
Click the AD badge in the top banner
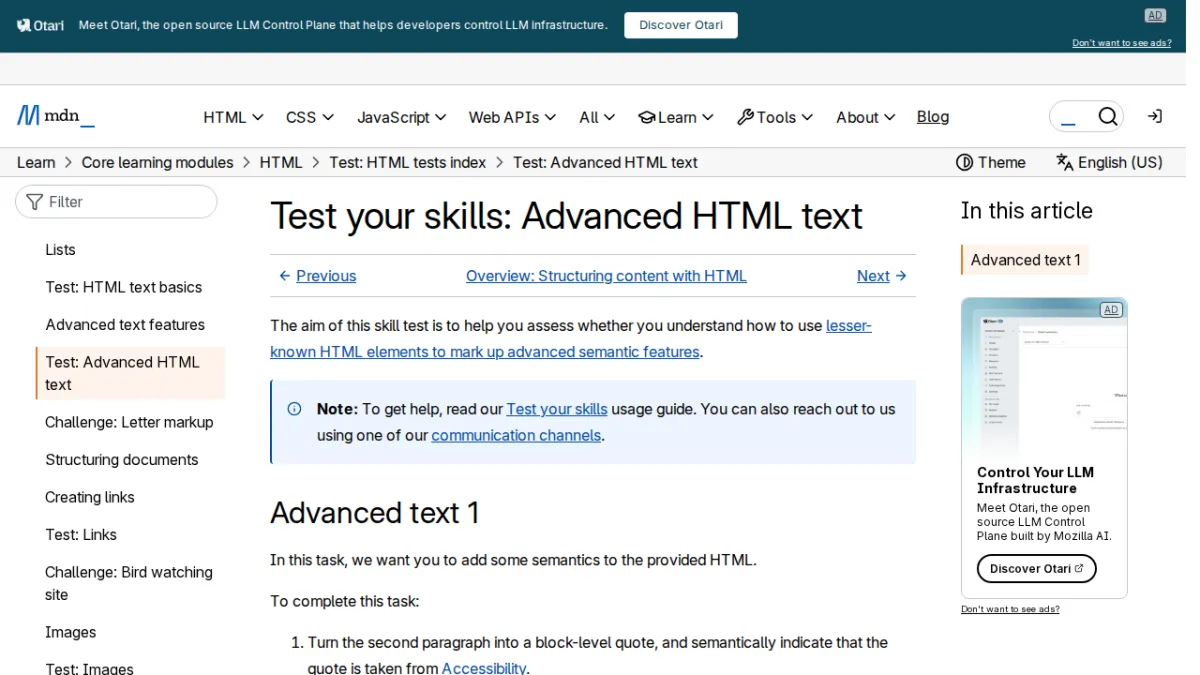point(1155,15)
